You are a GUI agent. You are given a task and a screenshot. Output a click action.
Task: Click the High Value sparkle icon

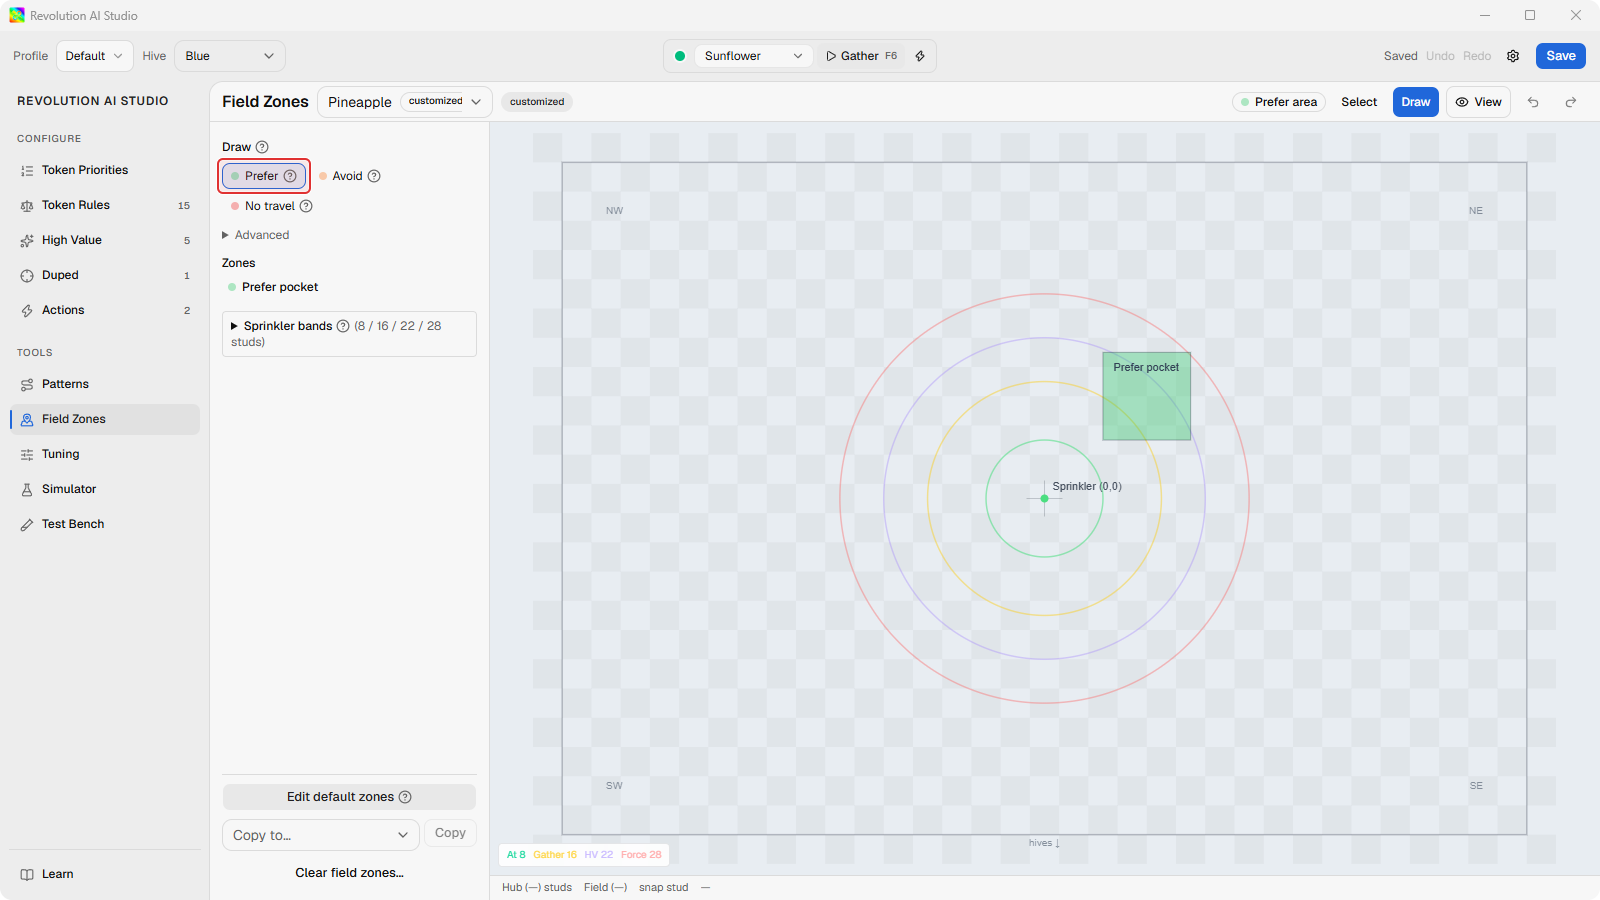click(x=27, y=241)
